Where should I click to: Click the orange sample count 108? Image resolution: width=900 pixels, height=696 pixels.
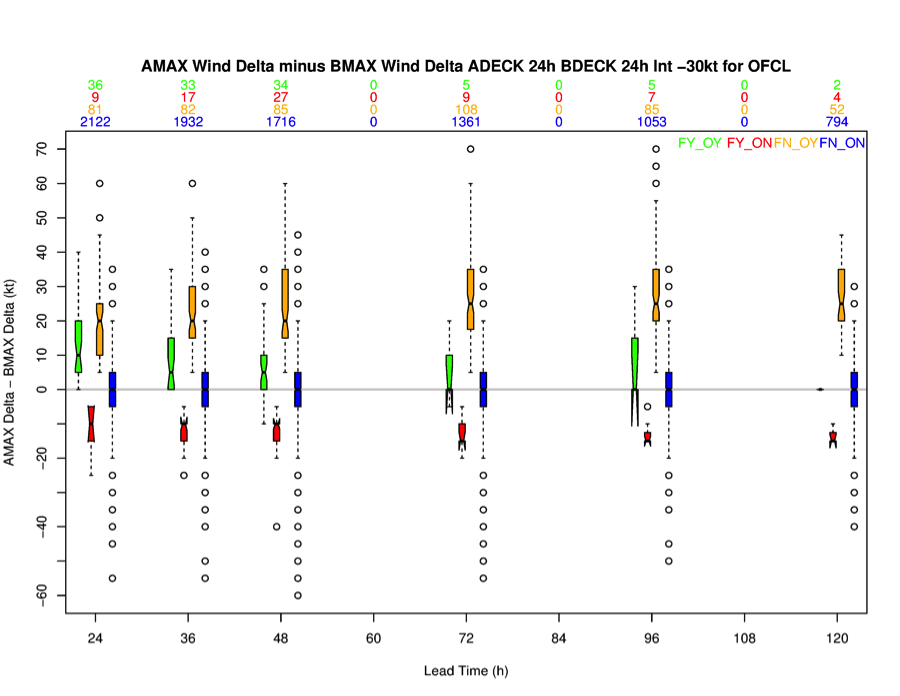(466, 109)
